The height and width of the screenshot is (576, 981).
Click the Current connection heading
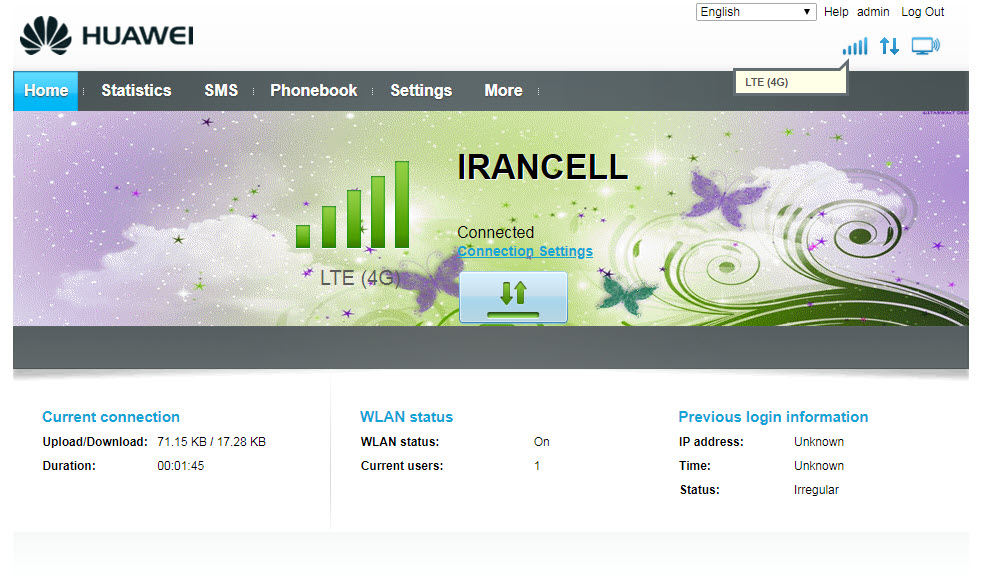(x=111, y=417)
